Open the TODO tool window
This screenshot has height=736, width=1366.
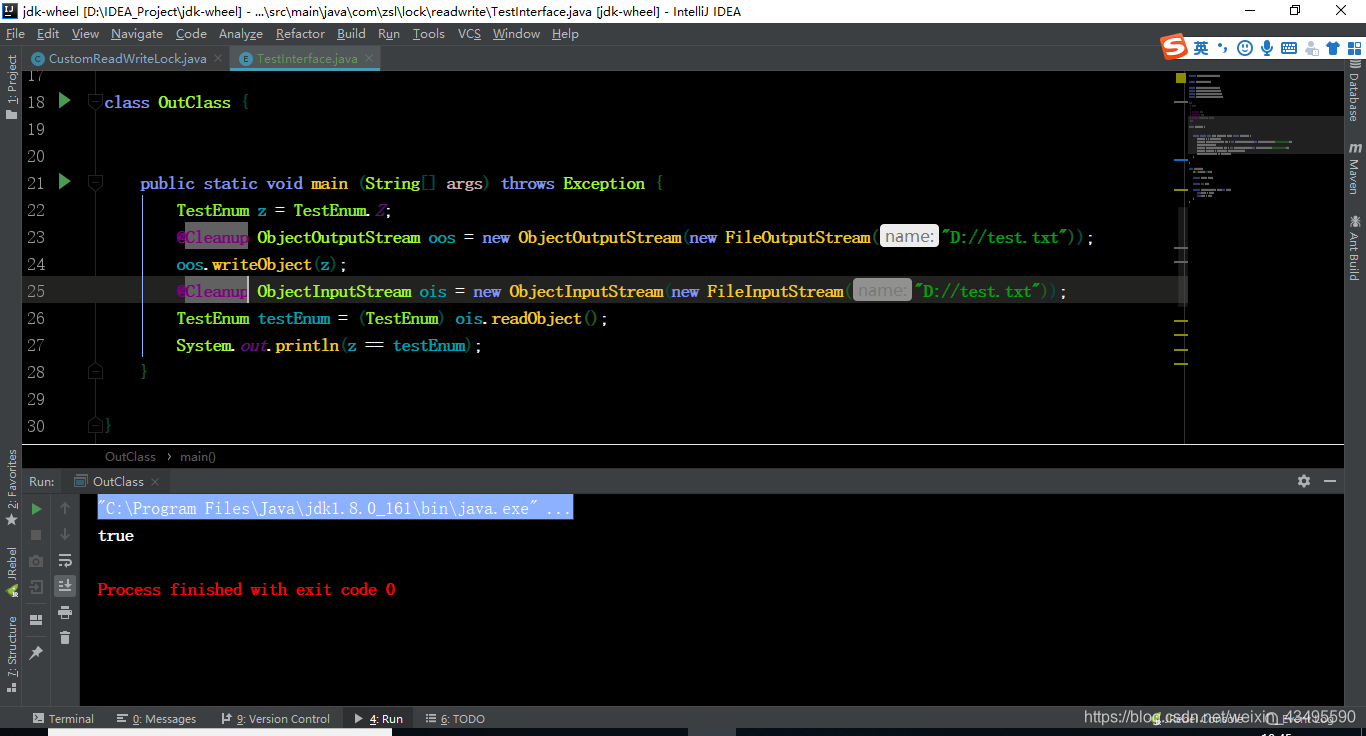tap(455, 719)
